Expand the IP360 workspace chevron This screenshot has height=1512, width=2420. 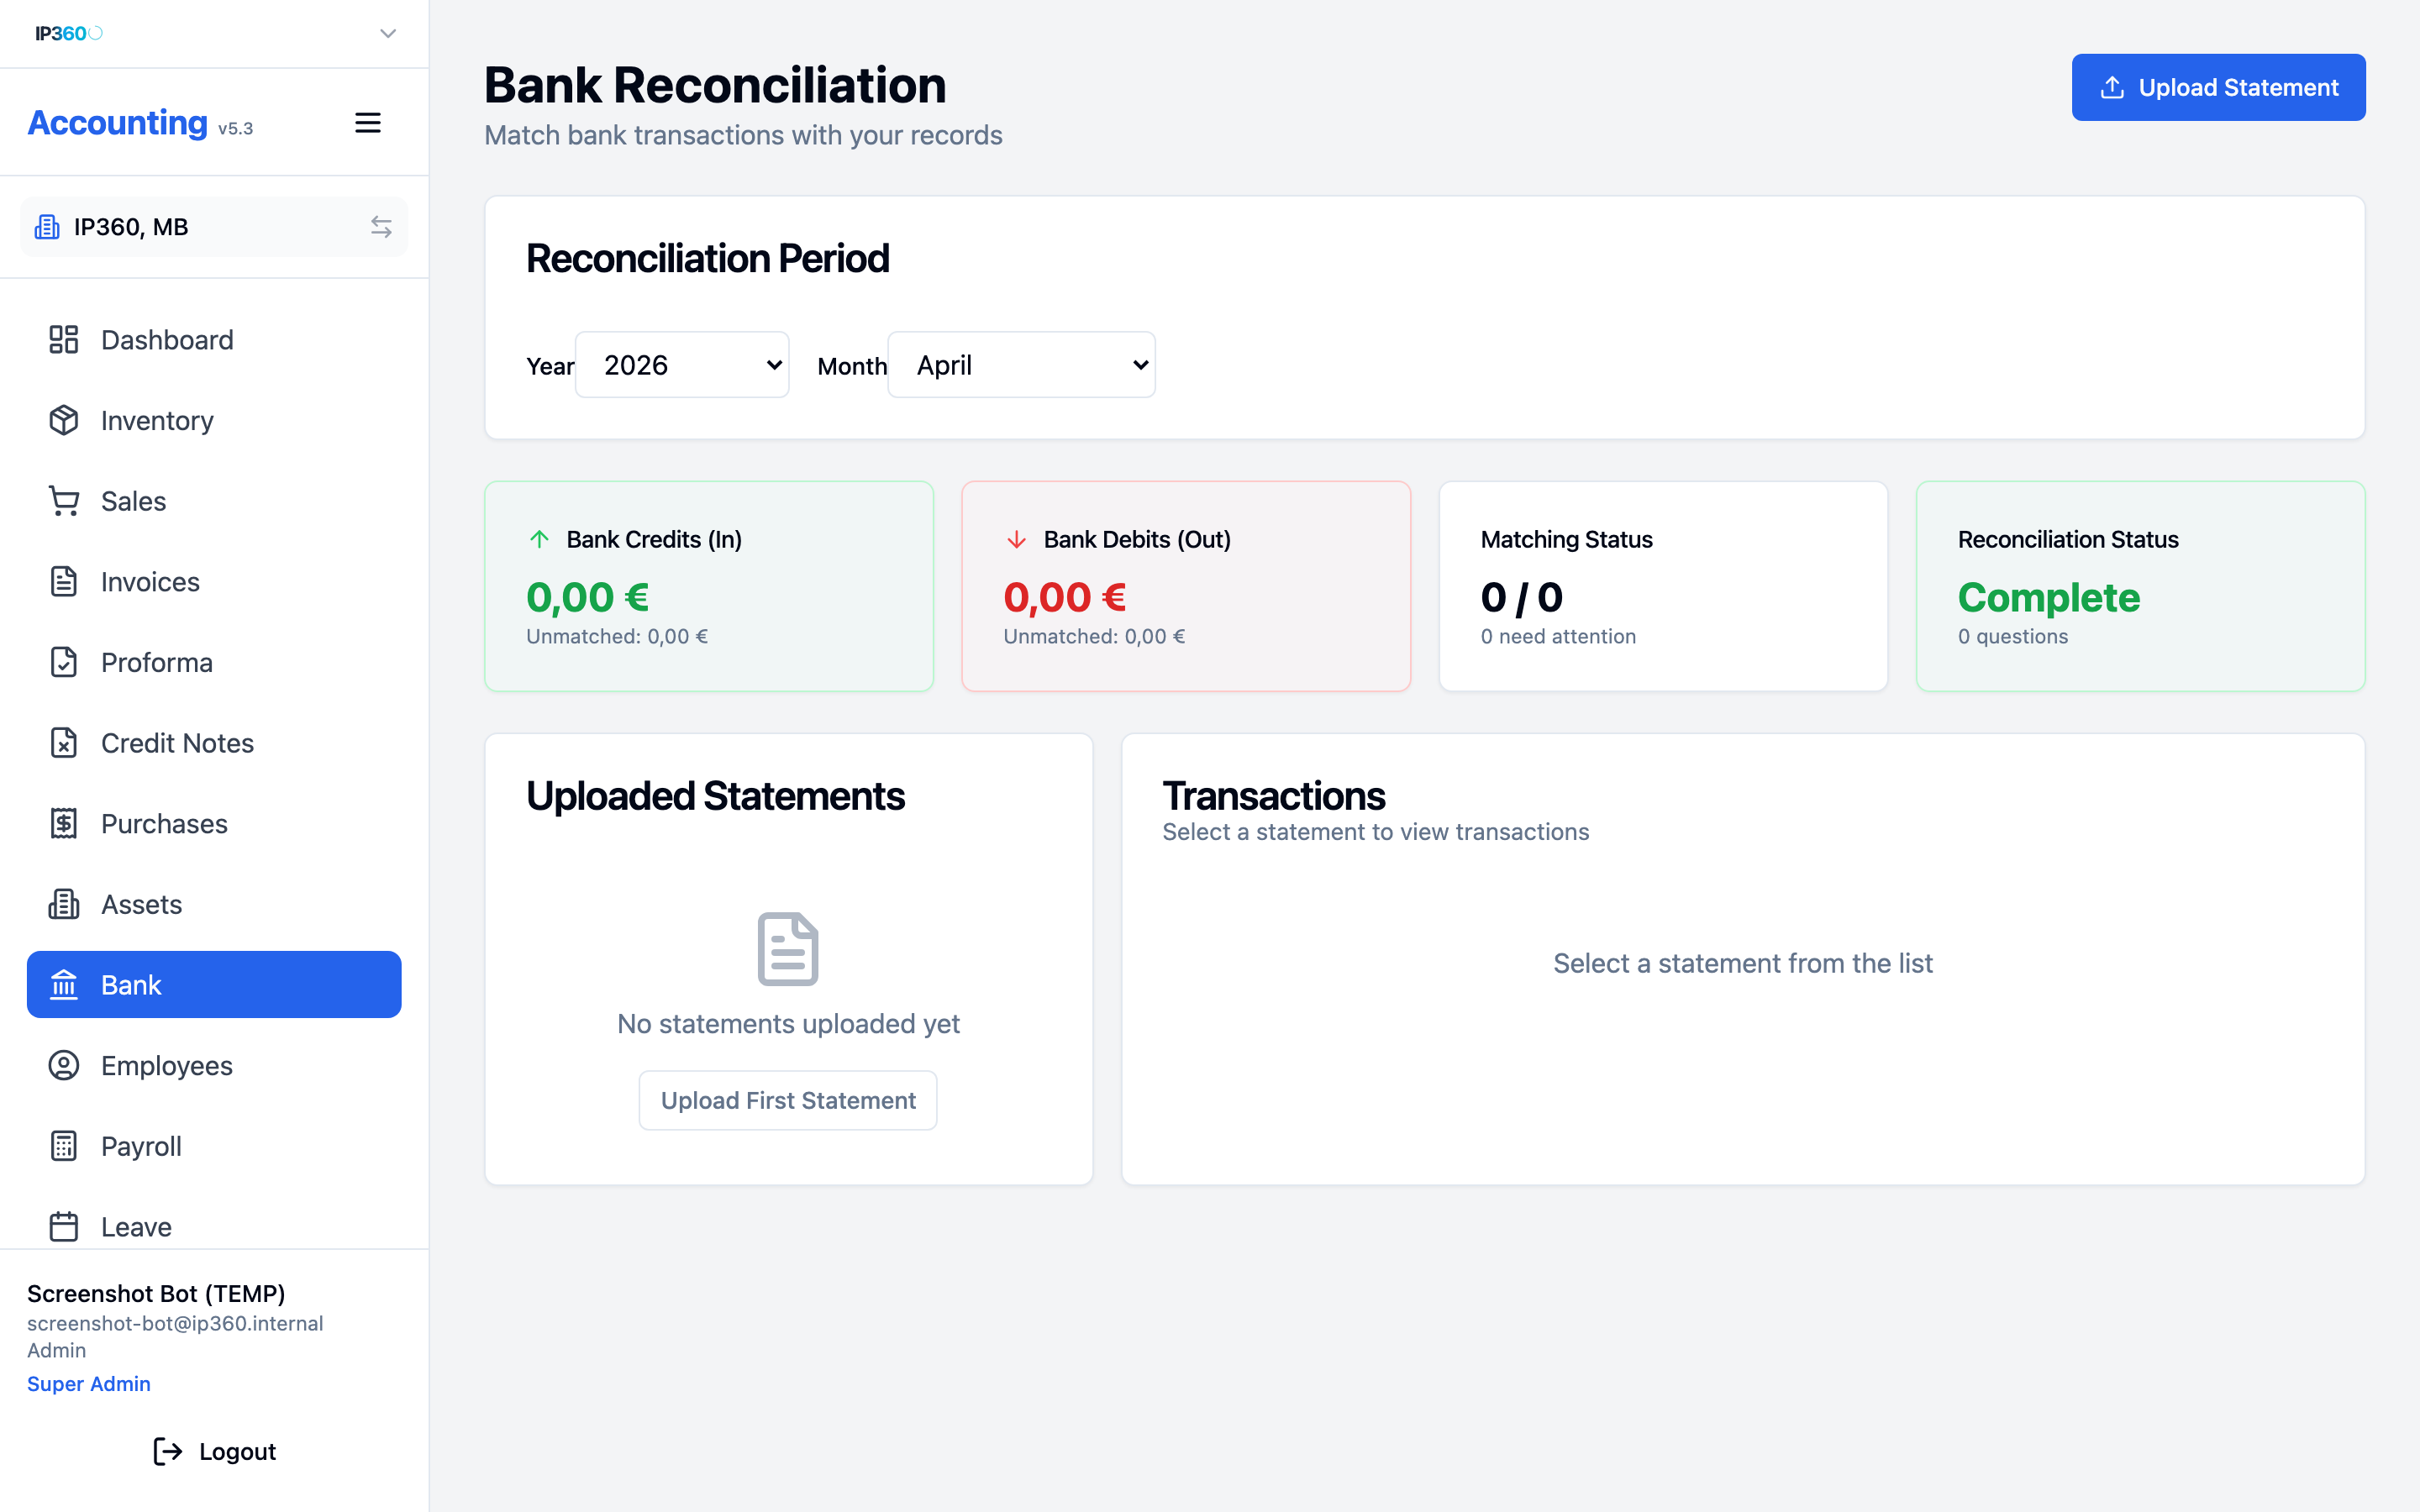tap(388, 34)
